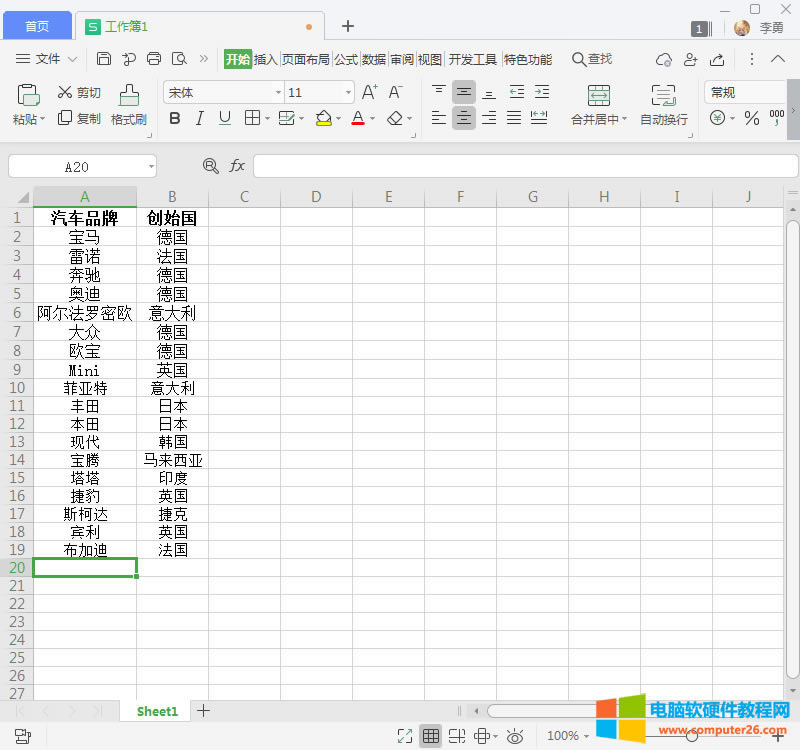Image resolution: width=800 pixels, height=750 pixels.
Task: Toggle Bold formatting
Action: click(x=175, y=118)
